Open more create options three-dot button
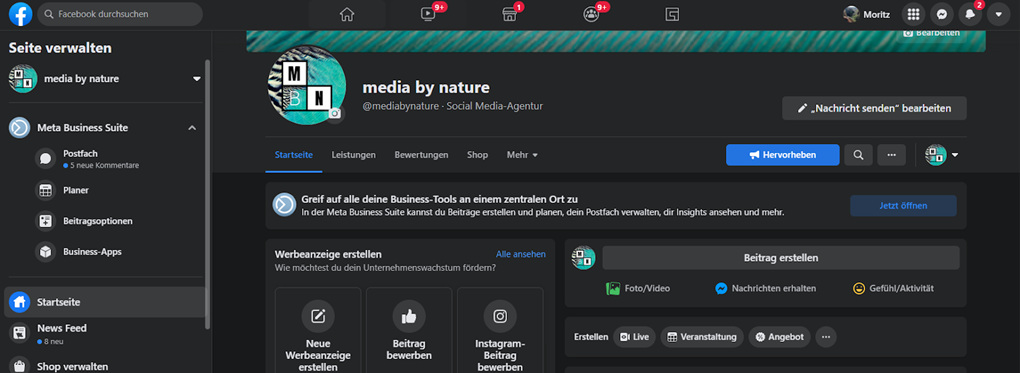This screenshot has width=1020, height=373. (826, 337)
